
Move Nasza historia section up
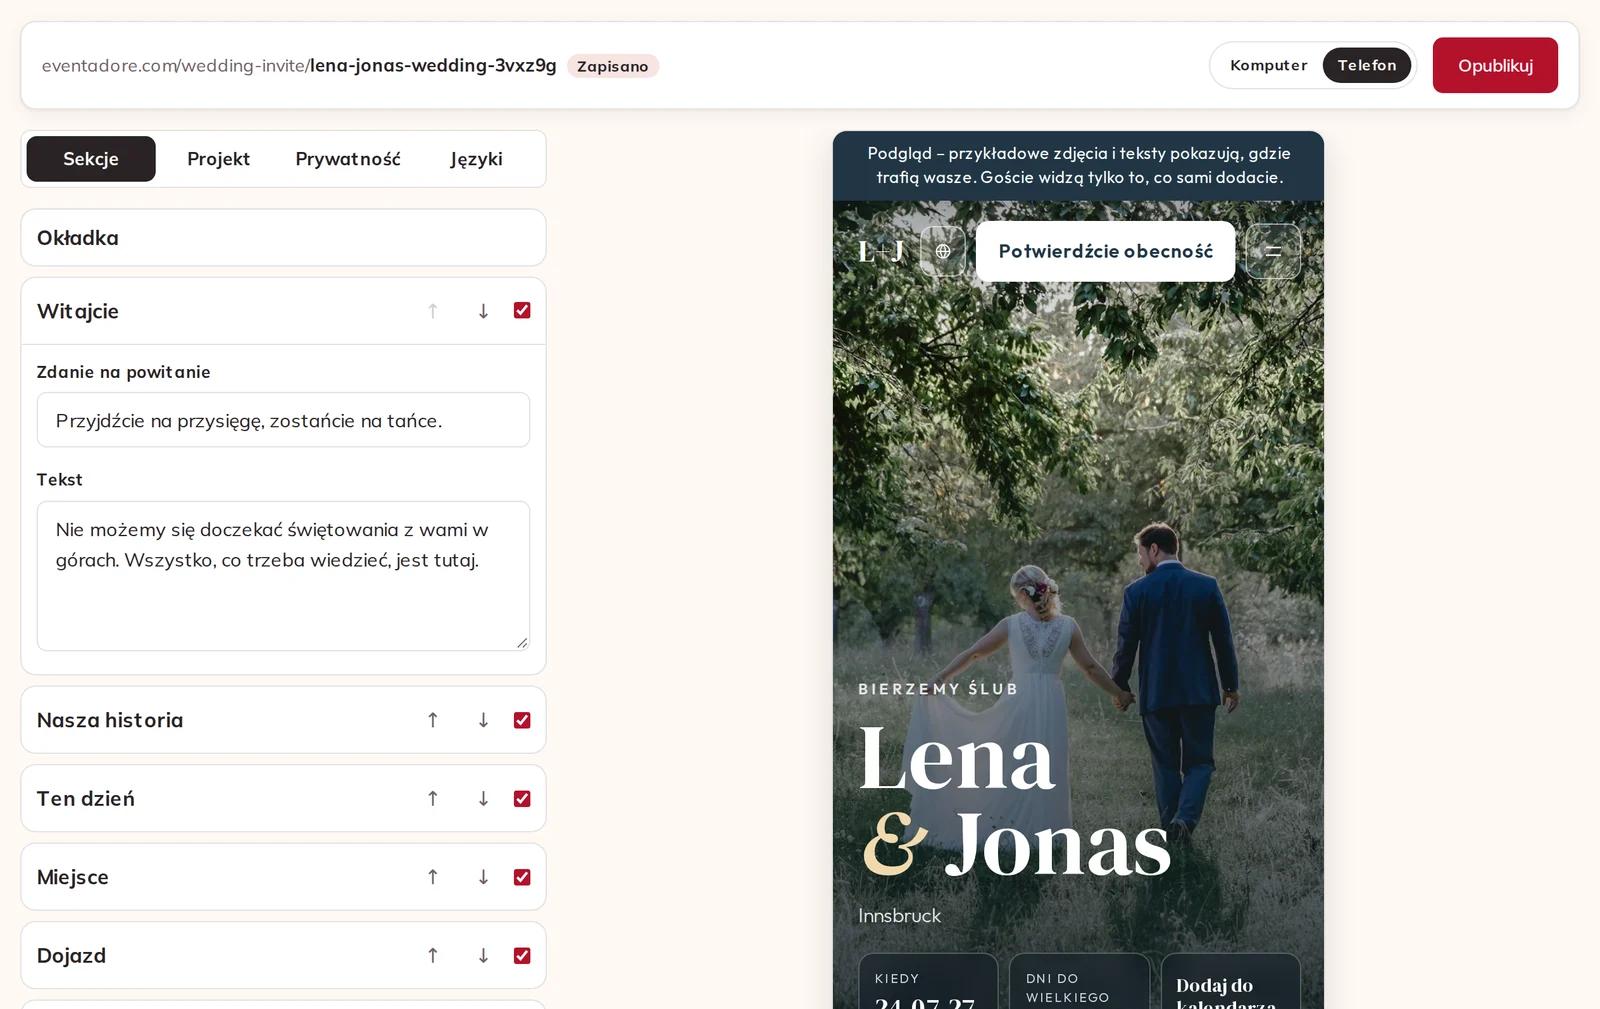433,720
